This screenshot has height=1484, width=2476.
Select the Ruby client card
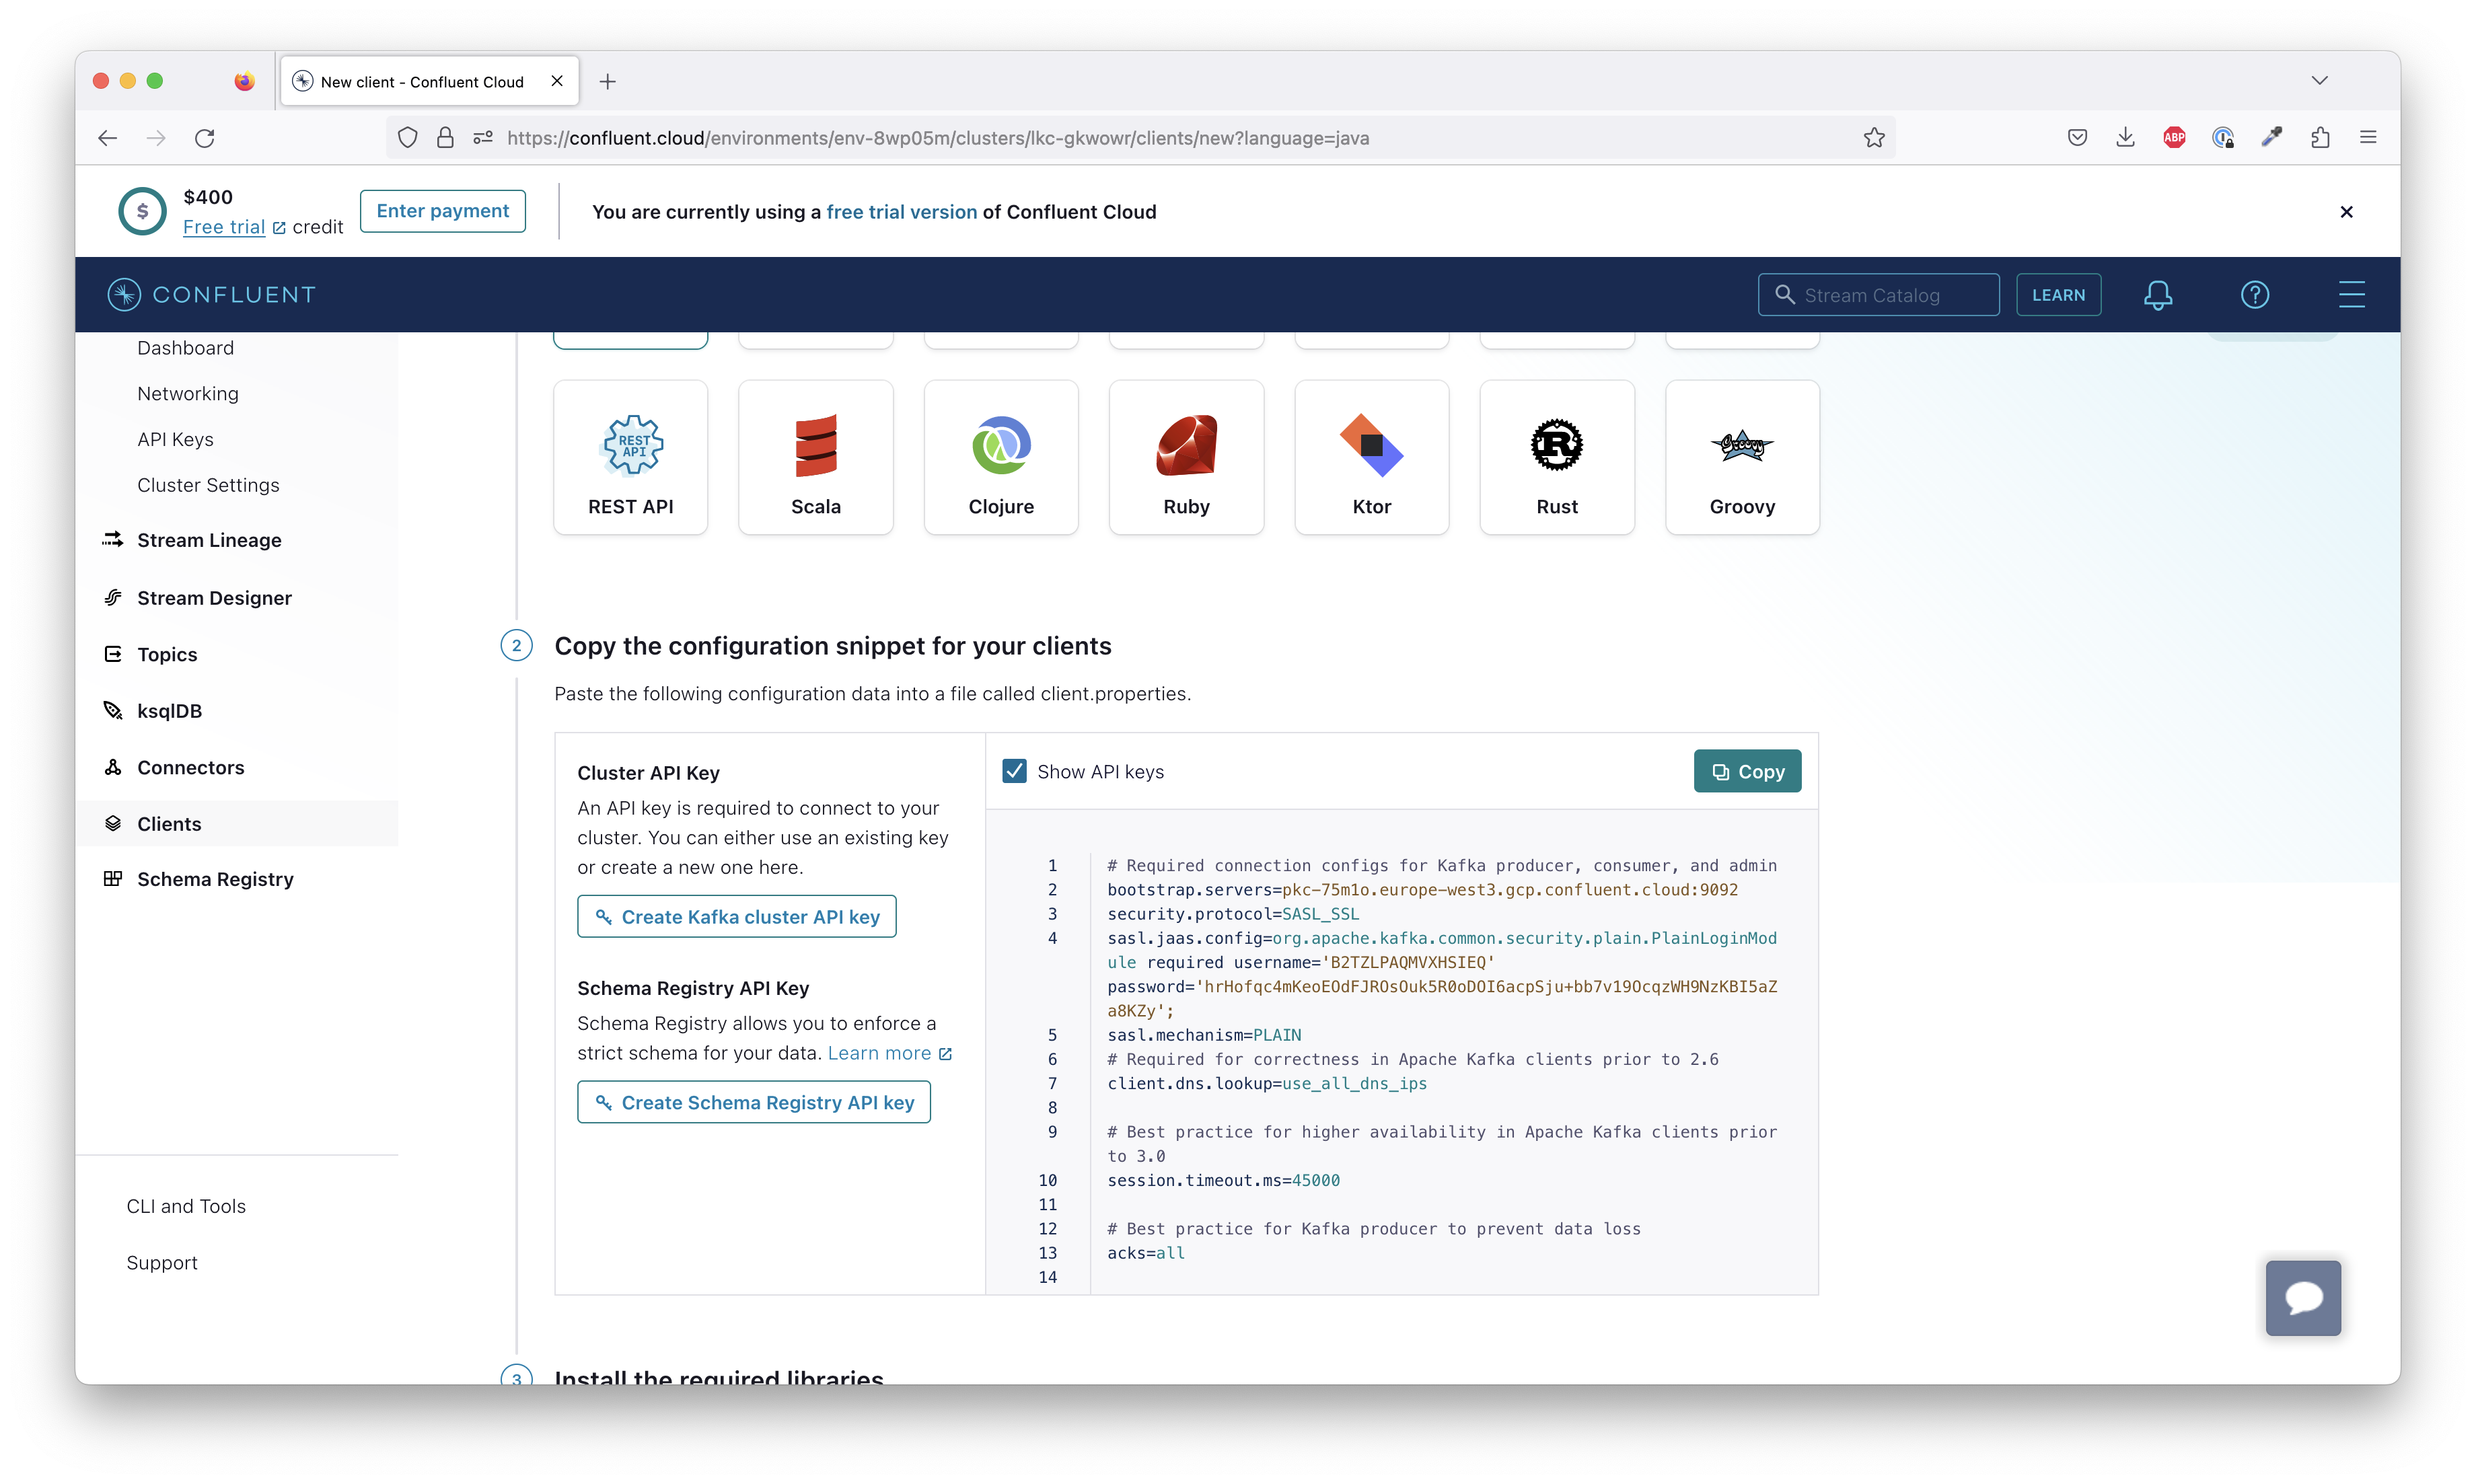point(1186,457)
